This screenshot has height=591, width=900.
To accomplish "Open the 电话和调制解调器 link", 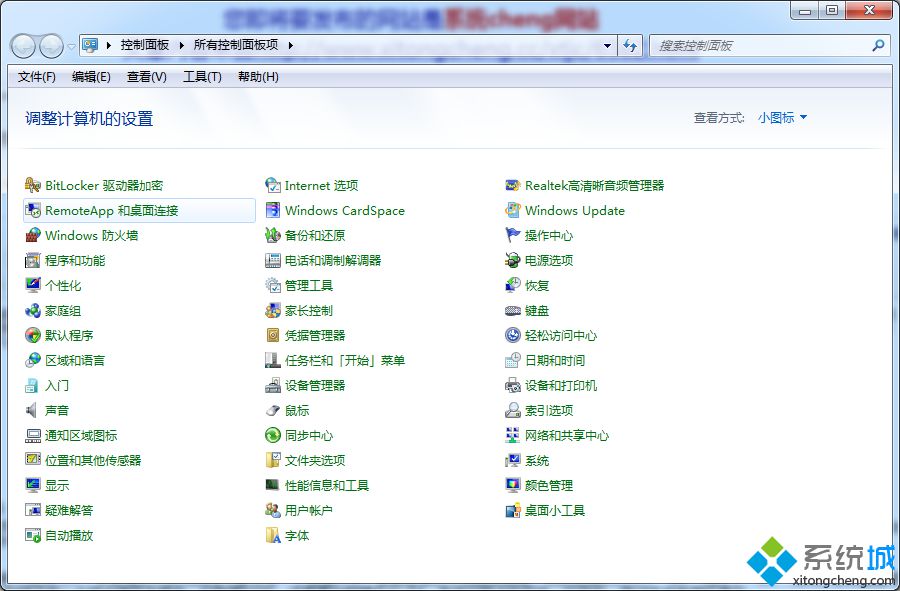I will 333,260.
